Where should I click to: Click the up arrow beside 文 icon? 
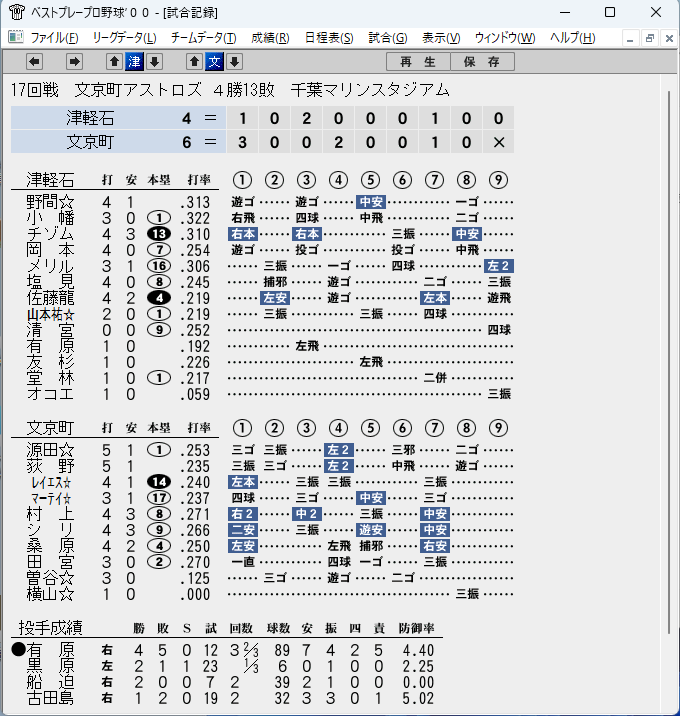[x=195, y=62]
